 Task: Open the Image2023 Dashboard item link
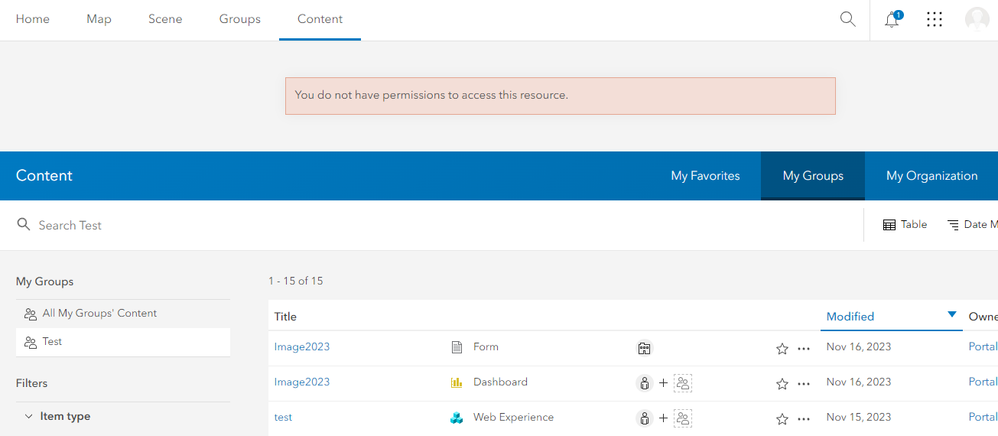(302, 382)
